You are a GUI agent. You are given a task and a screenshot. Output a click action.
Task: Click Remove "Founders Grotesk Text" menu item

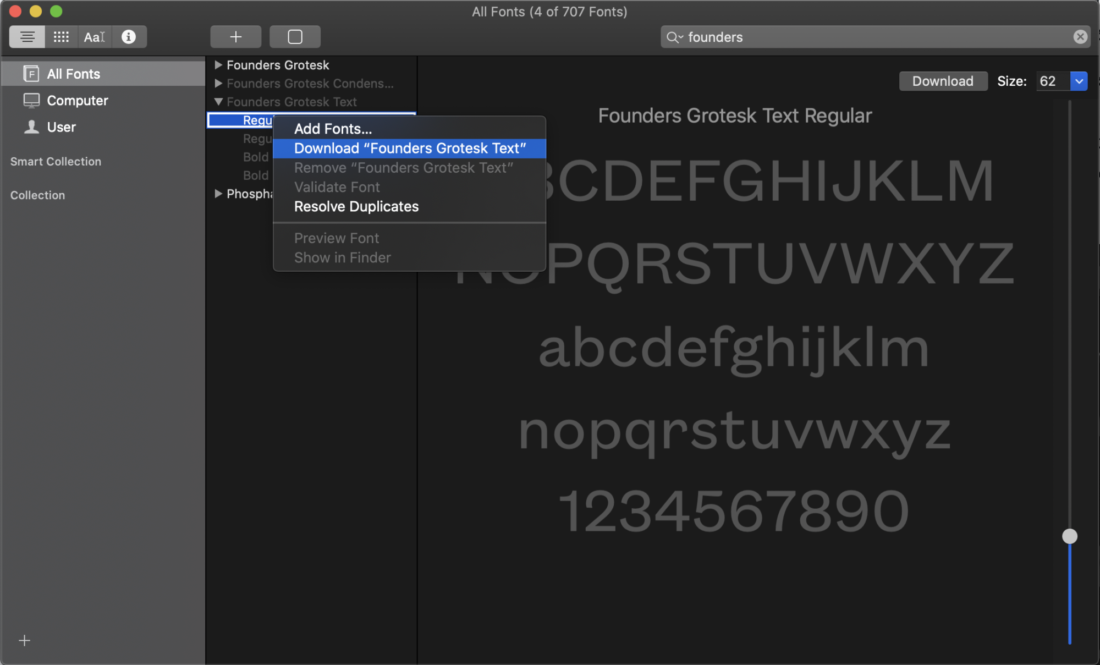click(x=410, y=168)
